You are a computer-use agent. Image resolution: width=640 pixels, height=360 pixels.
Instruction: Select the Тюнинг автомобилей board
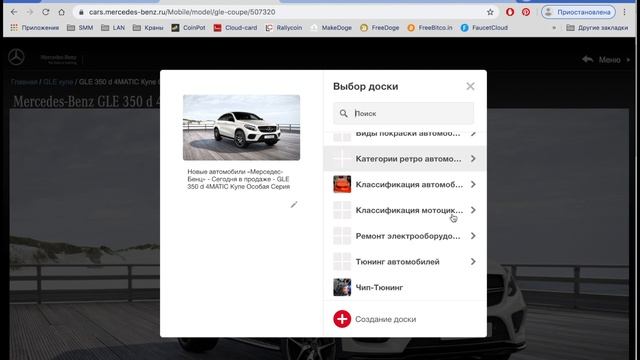click(404, 262)
